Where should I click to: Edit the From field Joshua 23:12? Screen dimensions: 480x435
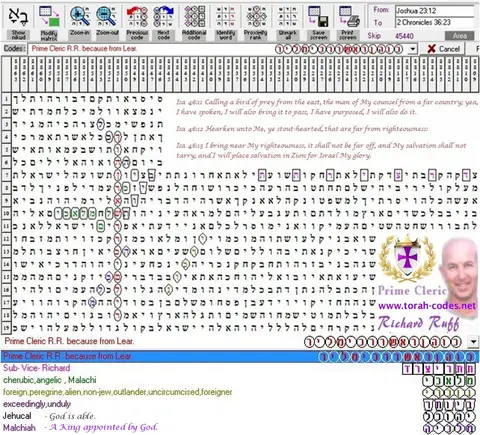point(434,11)
